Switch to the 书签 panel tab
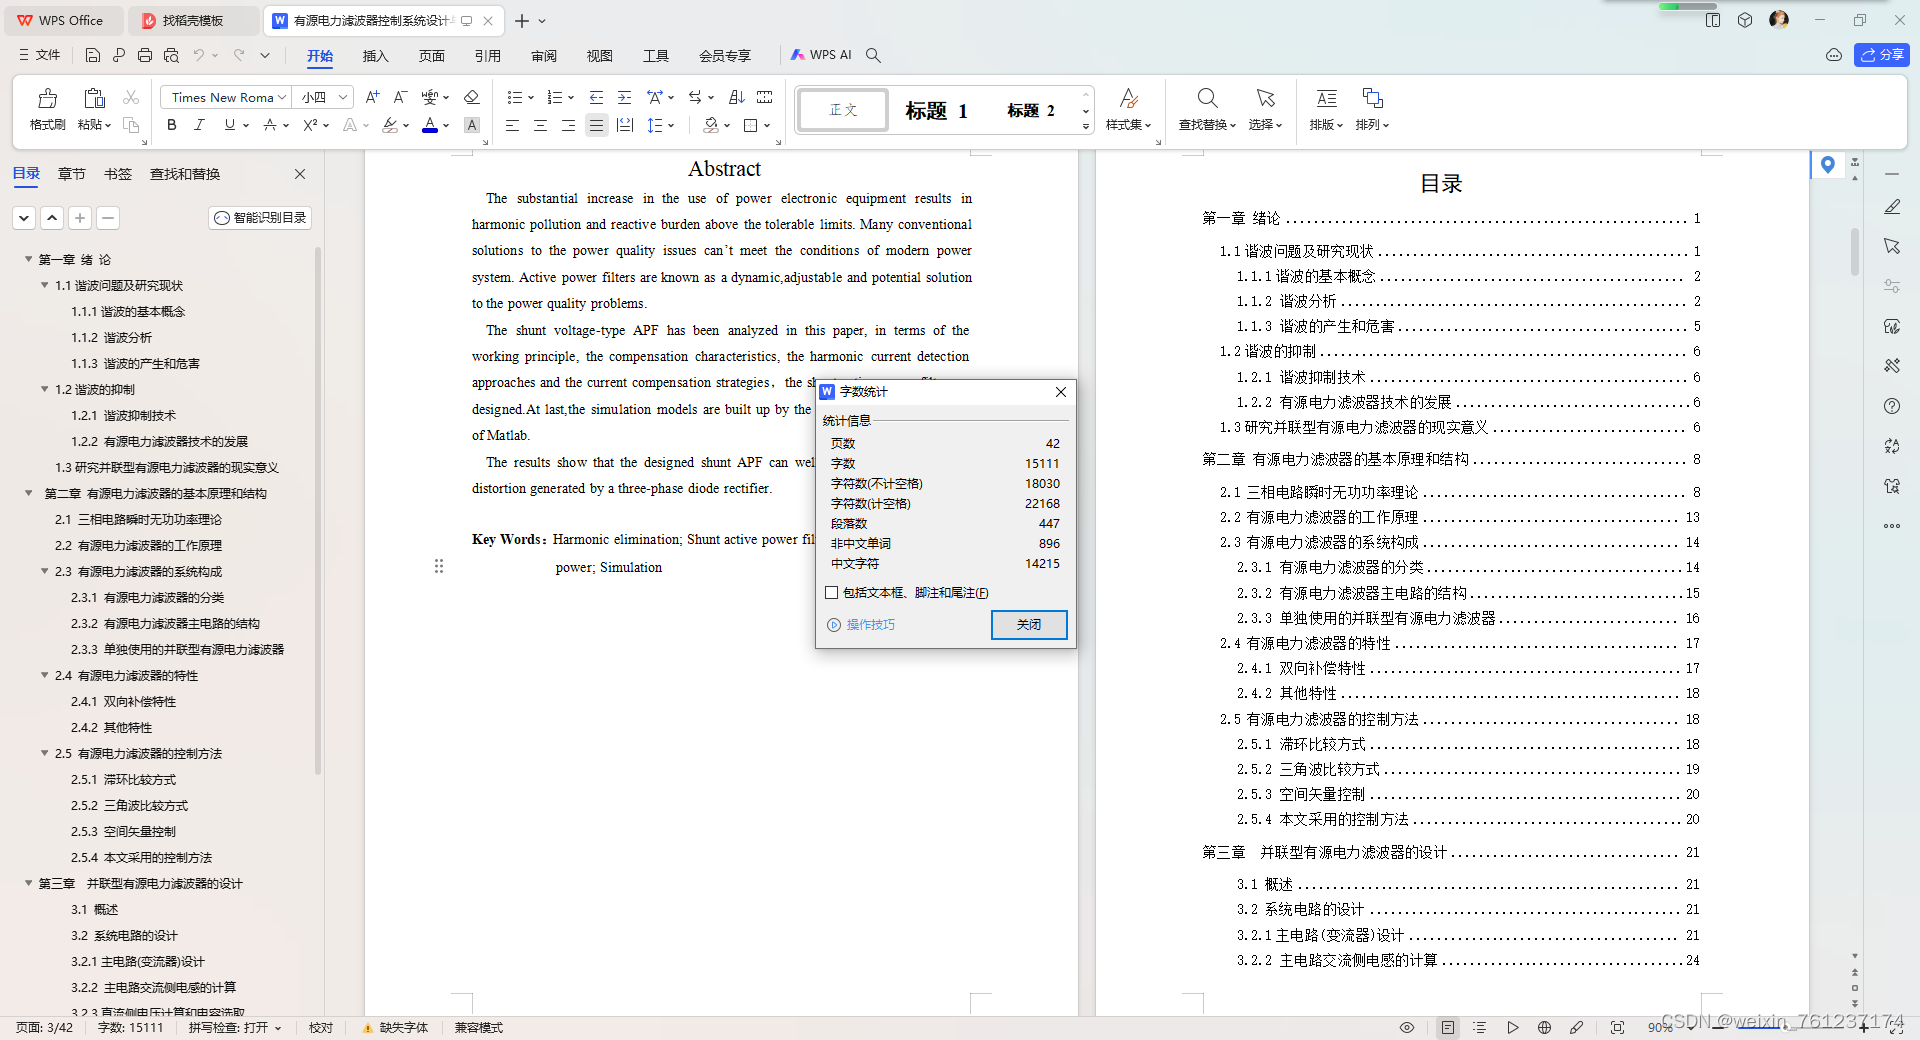 (117, 173)
